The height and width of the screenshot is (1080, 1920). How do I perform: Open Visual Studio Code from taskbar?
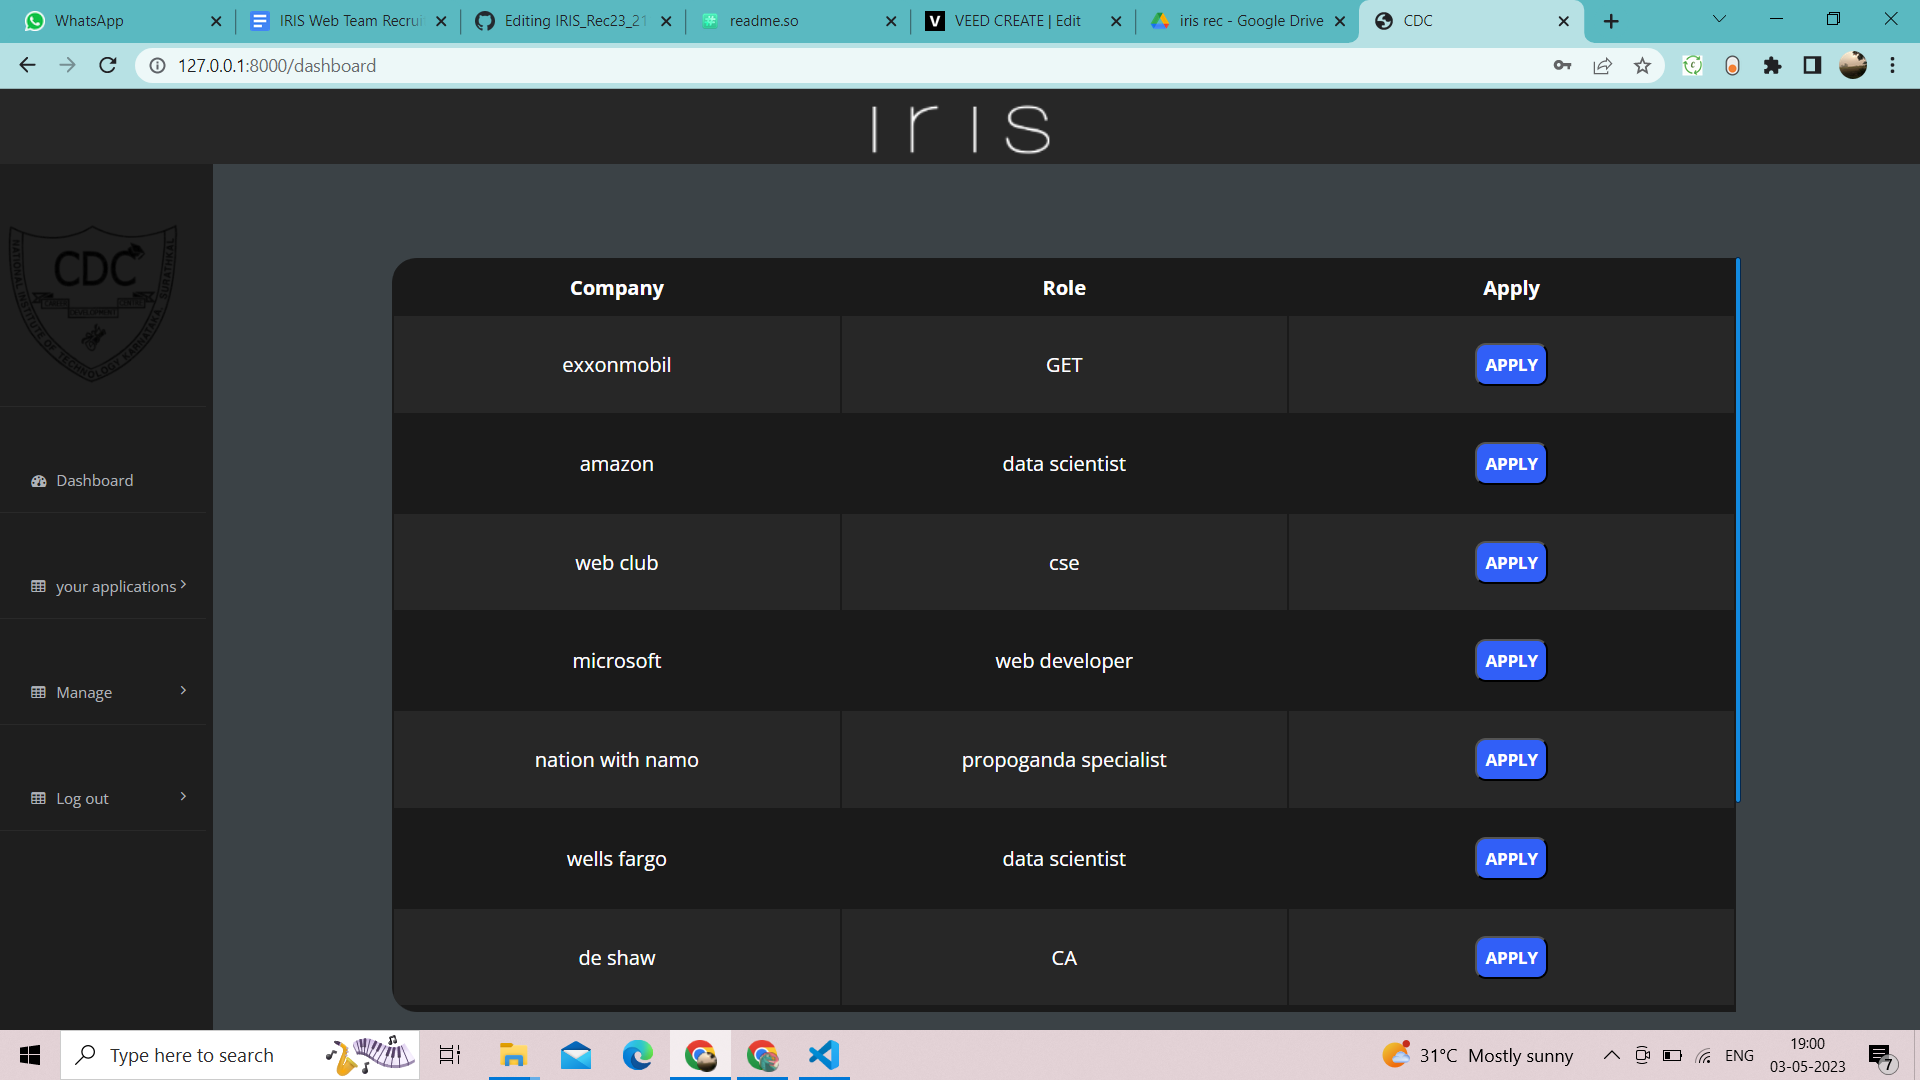[x=823, y=1055]
